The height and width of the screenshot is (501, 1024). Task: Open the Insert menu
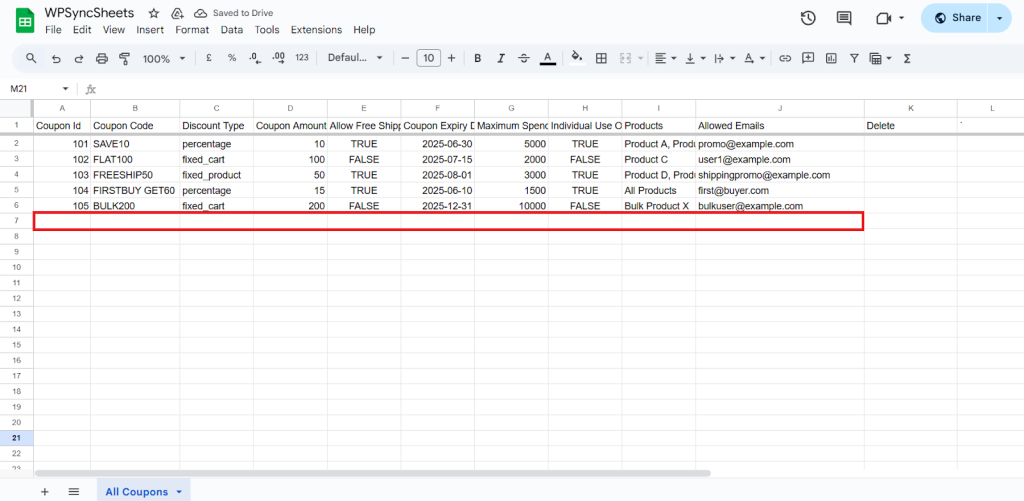click(x=150, y=29)
